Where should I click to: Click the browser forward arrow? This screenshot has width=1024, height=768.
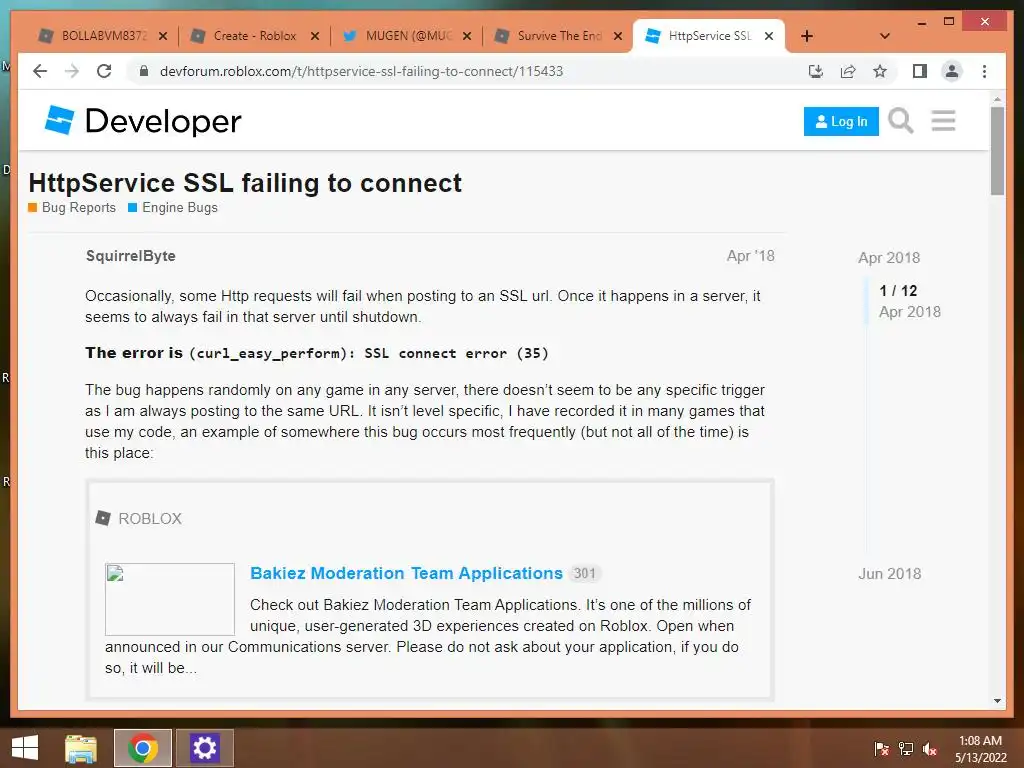71,71
